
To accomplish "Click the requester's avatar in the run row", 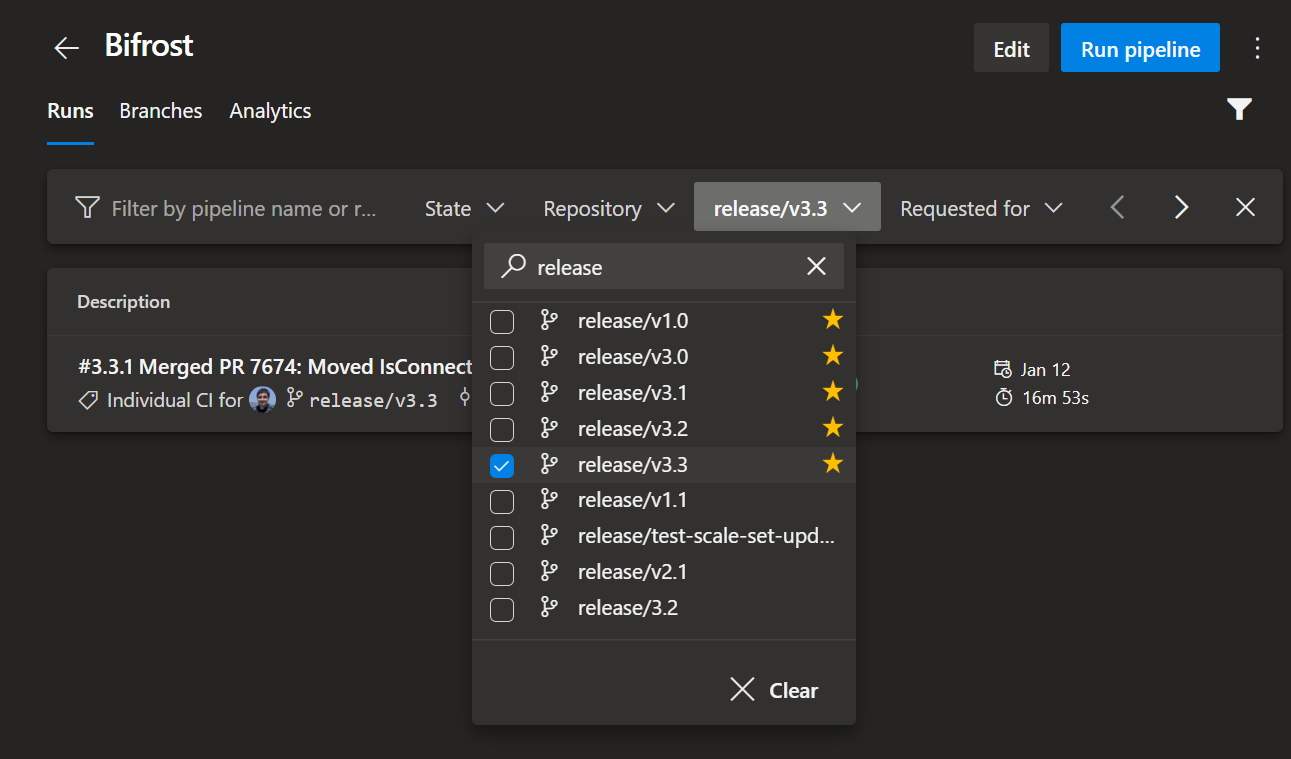I will [x=261, y=399].
